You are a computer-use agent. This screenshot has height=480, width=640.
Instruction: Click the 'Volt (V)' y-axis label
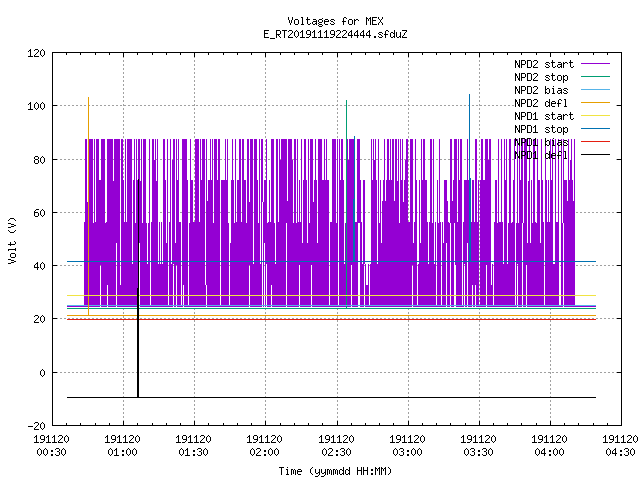tap(13, 241)
